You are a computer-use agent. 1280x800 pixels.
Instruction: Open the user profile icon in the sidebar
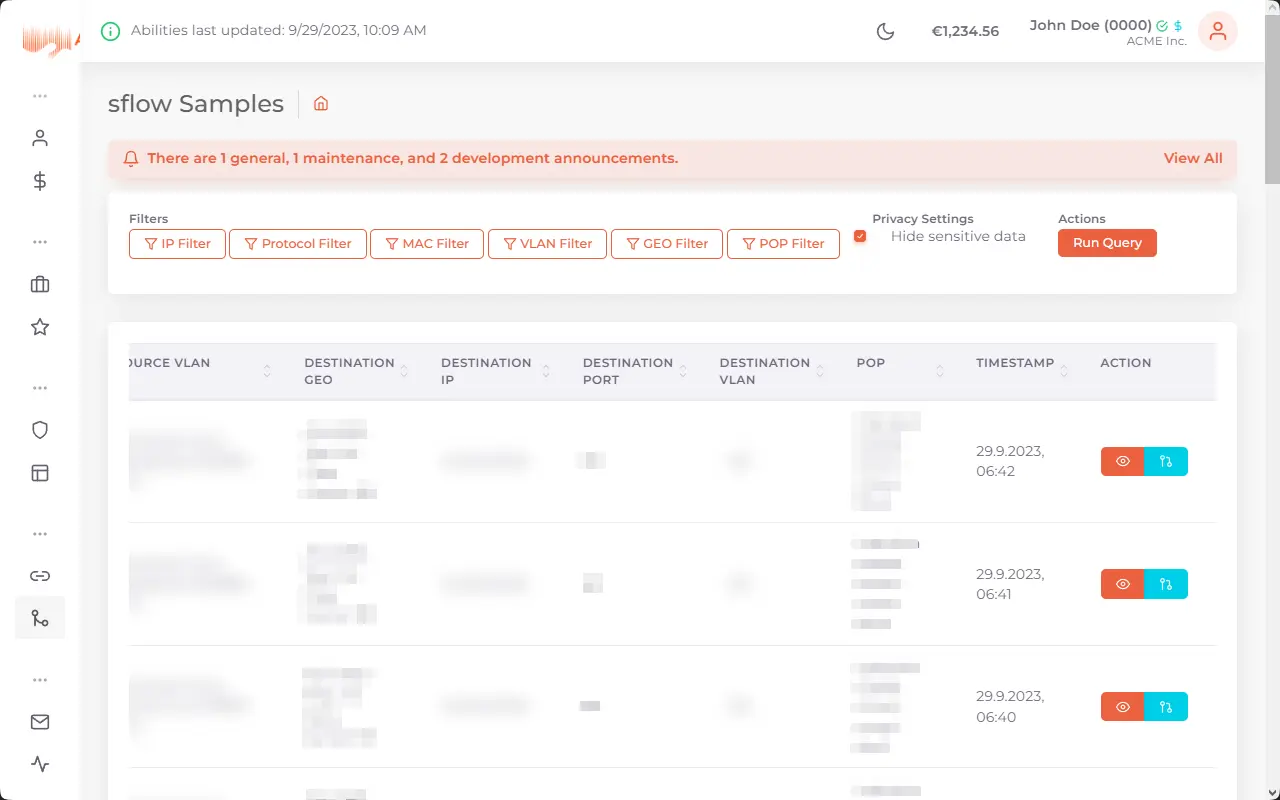click(39, 137)
